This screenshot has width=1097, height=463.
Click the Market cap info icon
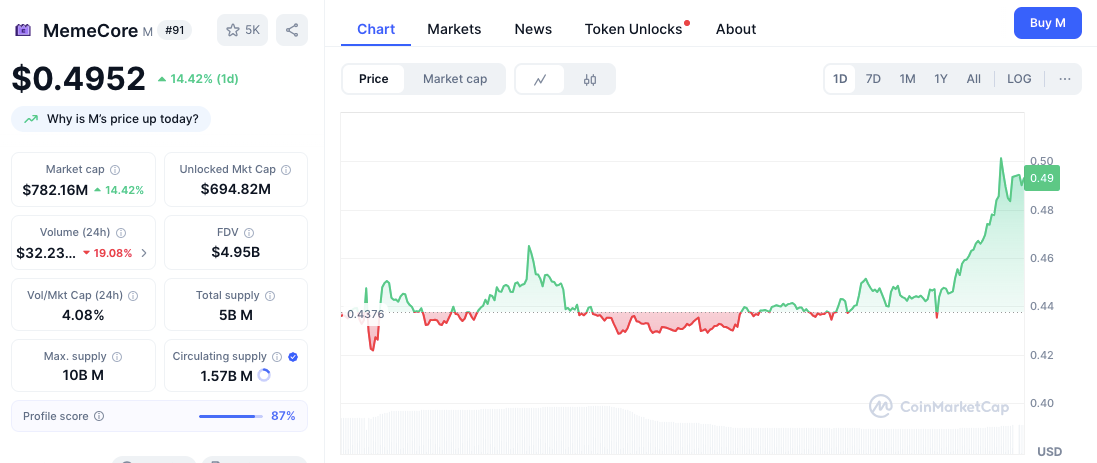point(115,170)
